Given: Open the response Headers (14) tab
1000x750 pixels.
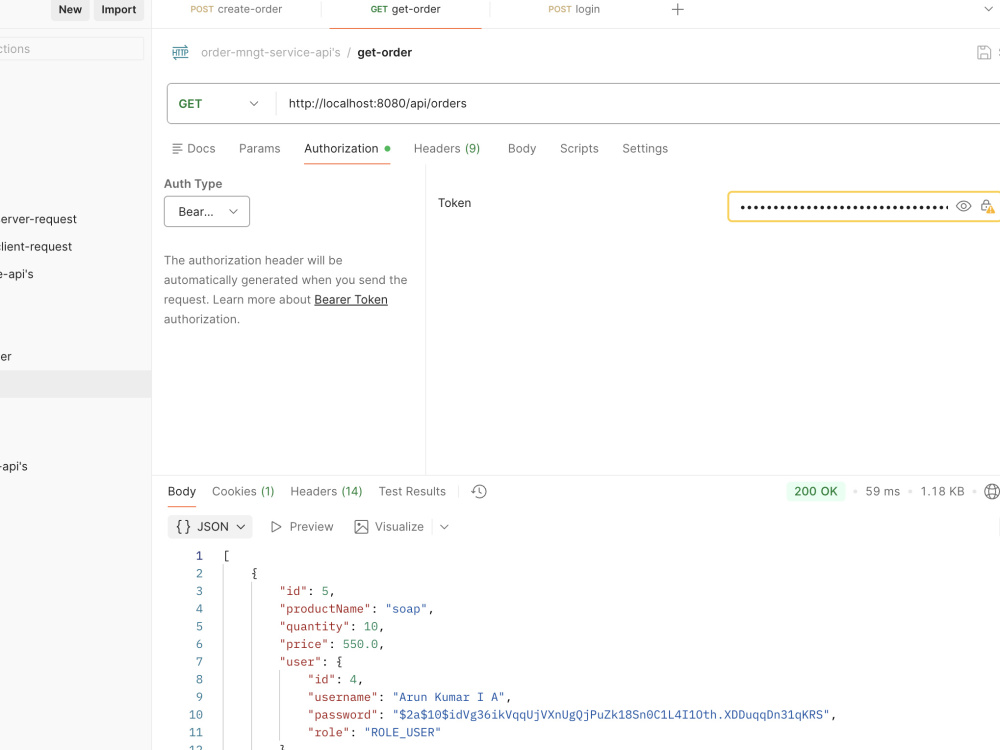Looking at the screenshot, I should 326,492.
